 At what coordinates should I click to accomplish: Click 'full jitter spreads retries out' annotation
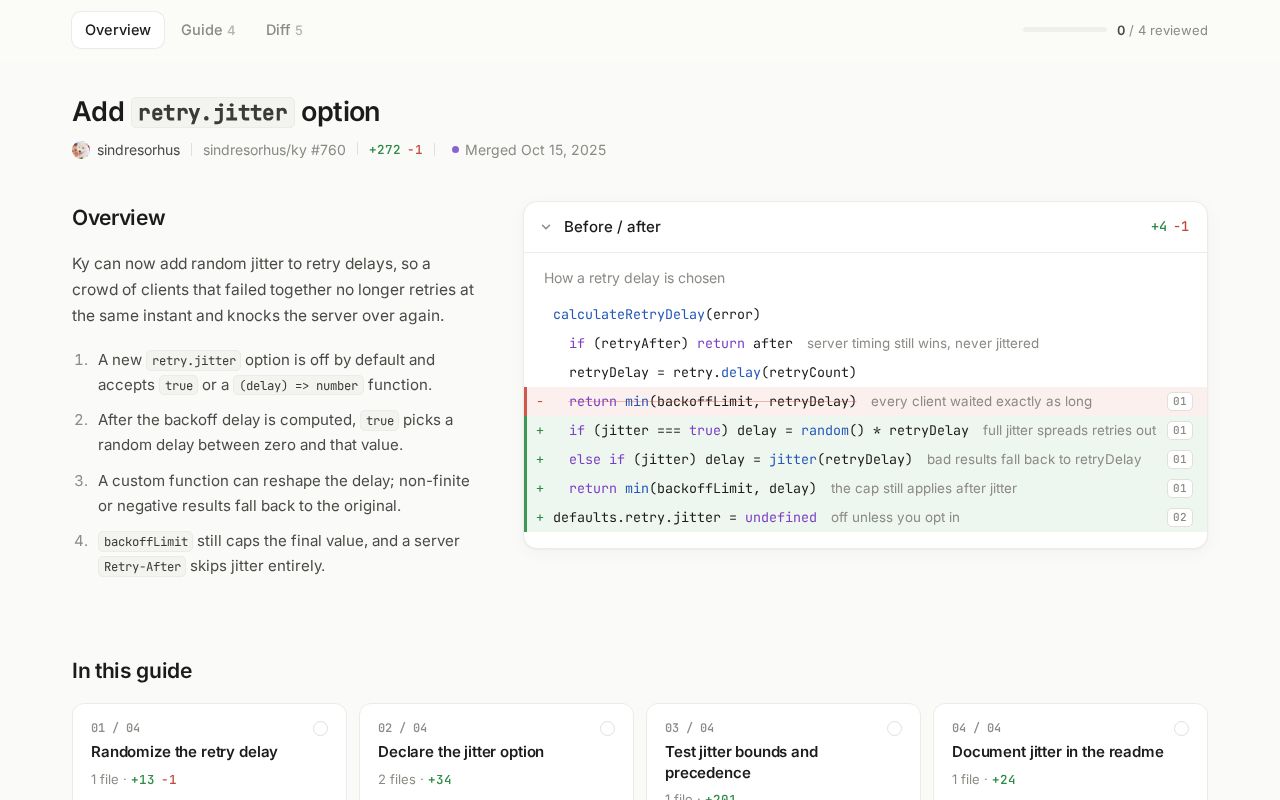coord(1069,430)
